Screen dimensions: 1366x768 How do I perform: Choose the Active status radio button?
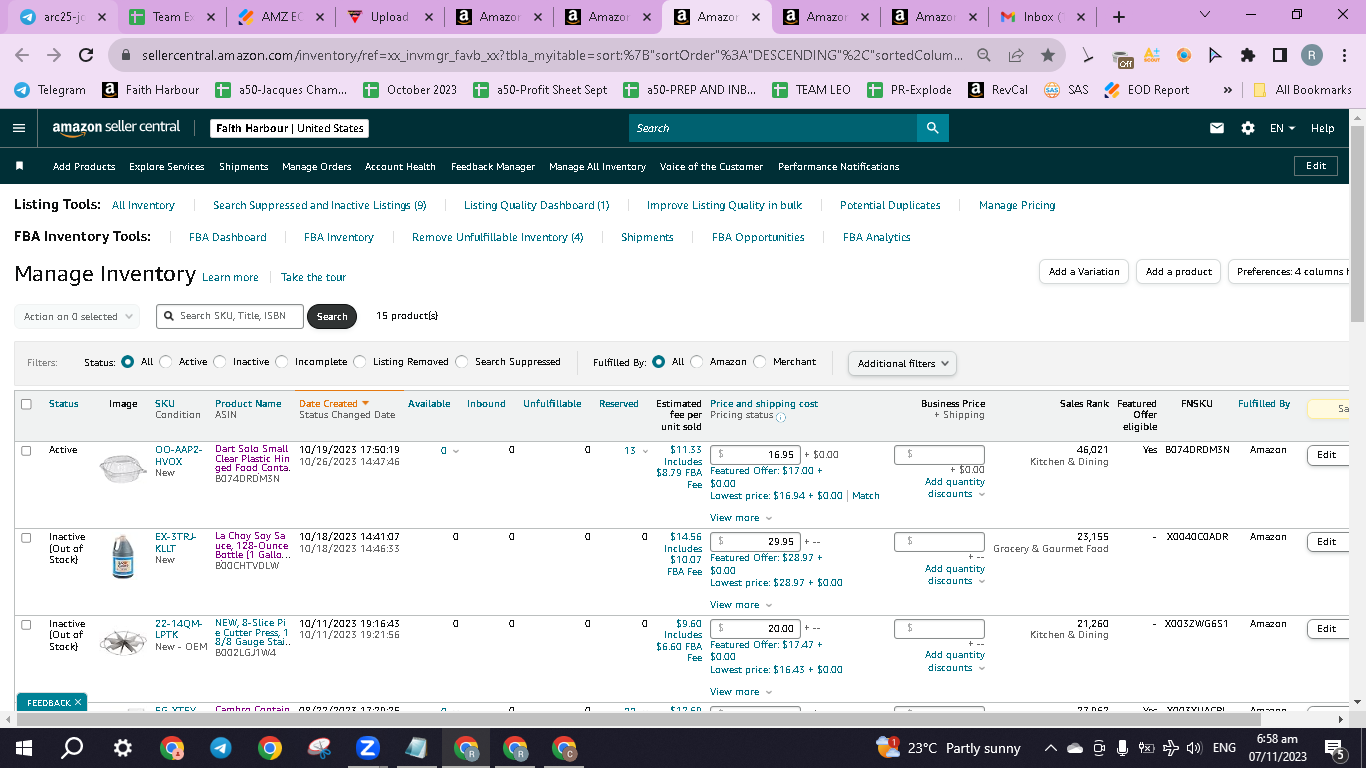166,362
